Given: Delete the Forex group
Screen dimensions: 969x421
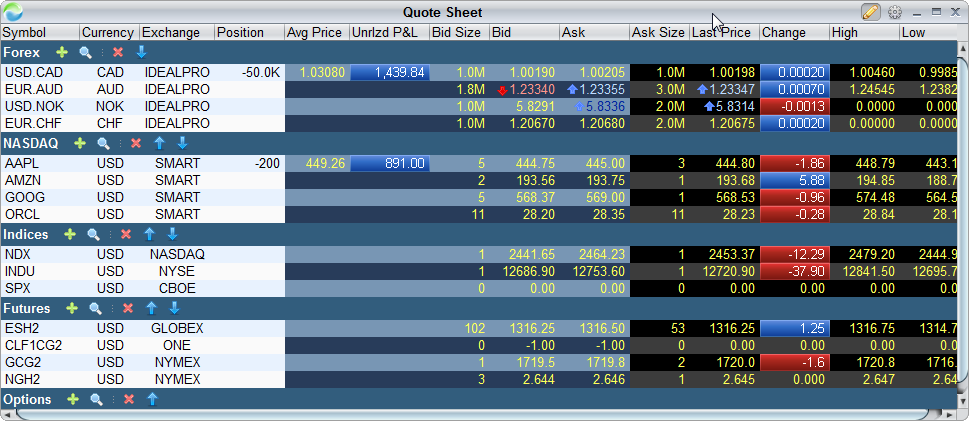Looking at the screenshot, I should click(x=118, y=53).
